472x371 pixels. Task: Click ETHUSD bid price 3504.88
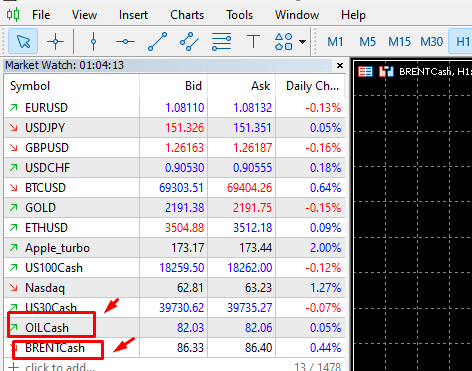[184, 228]
